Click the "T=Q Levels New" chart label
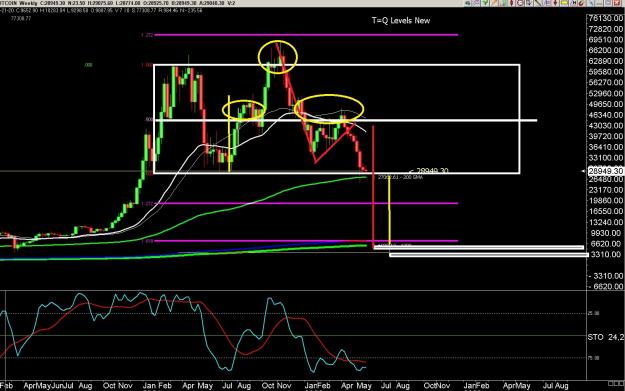This screenshot has height=391, width=625. (x=401, y=20)
